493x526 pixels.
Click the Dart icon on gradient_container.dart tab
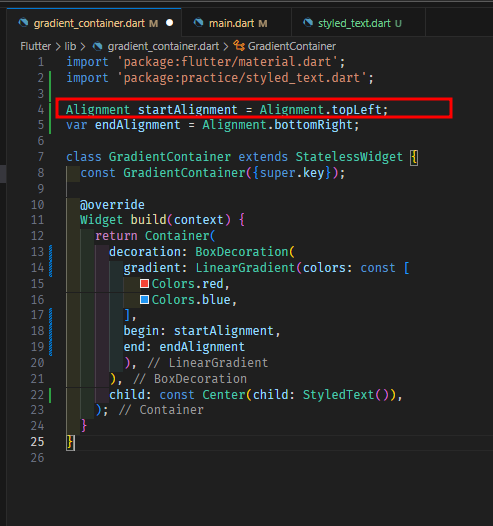pyautogui.click(x=23, y=23)
